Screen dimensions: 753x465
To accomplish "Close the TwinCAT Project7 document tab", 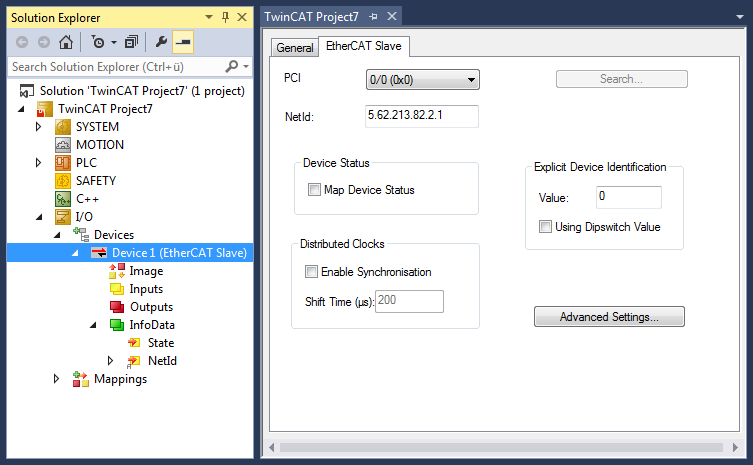I will click(392, 16).
